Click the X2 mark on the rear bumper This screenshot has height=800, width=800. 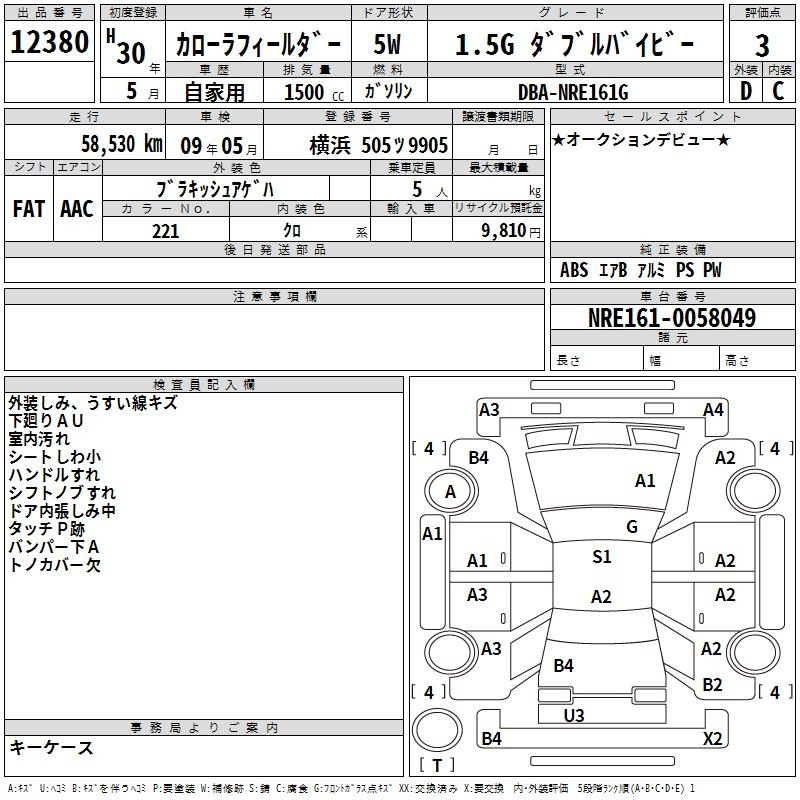click(713, 738)
